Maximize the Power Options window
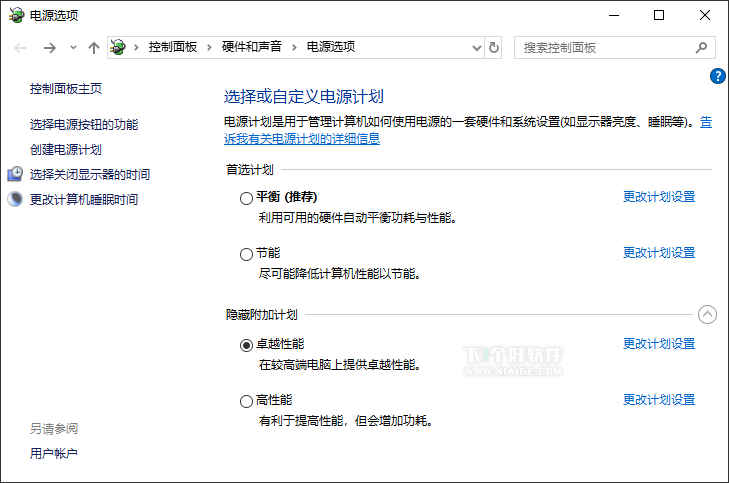729x483 pixels. click(659, 15)
